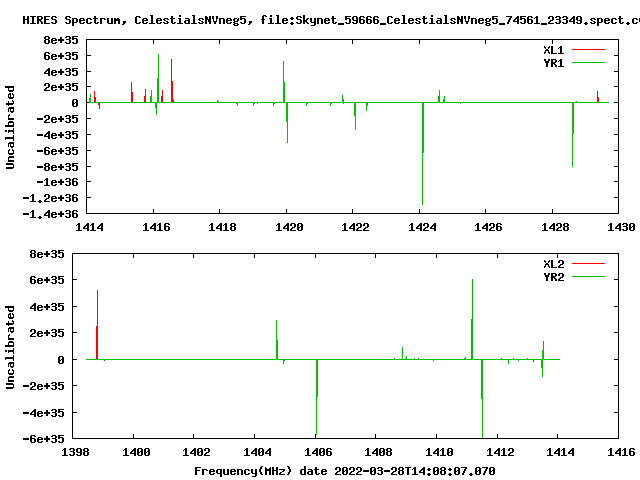Click the green positive spike near 1420 MHz
Viewport: 640px width, 480px height.
coord(284,82)
